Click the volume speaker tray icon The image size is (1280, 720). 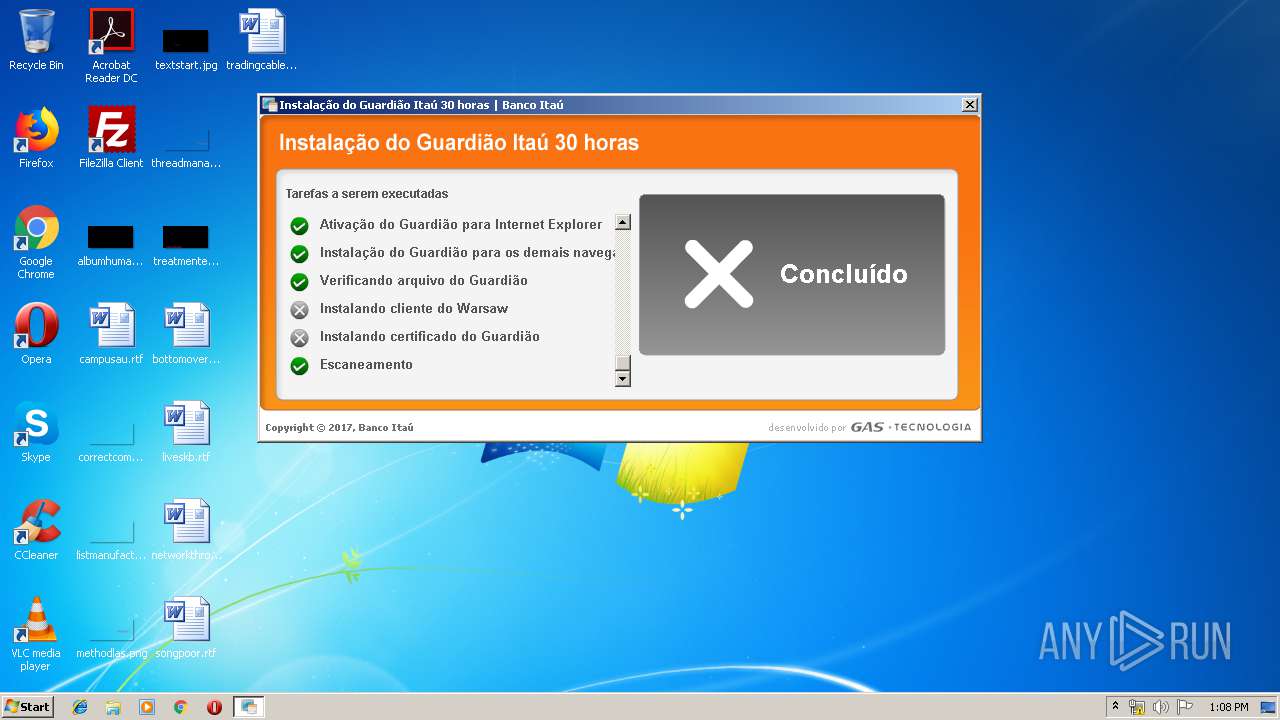point(1160,707)
